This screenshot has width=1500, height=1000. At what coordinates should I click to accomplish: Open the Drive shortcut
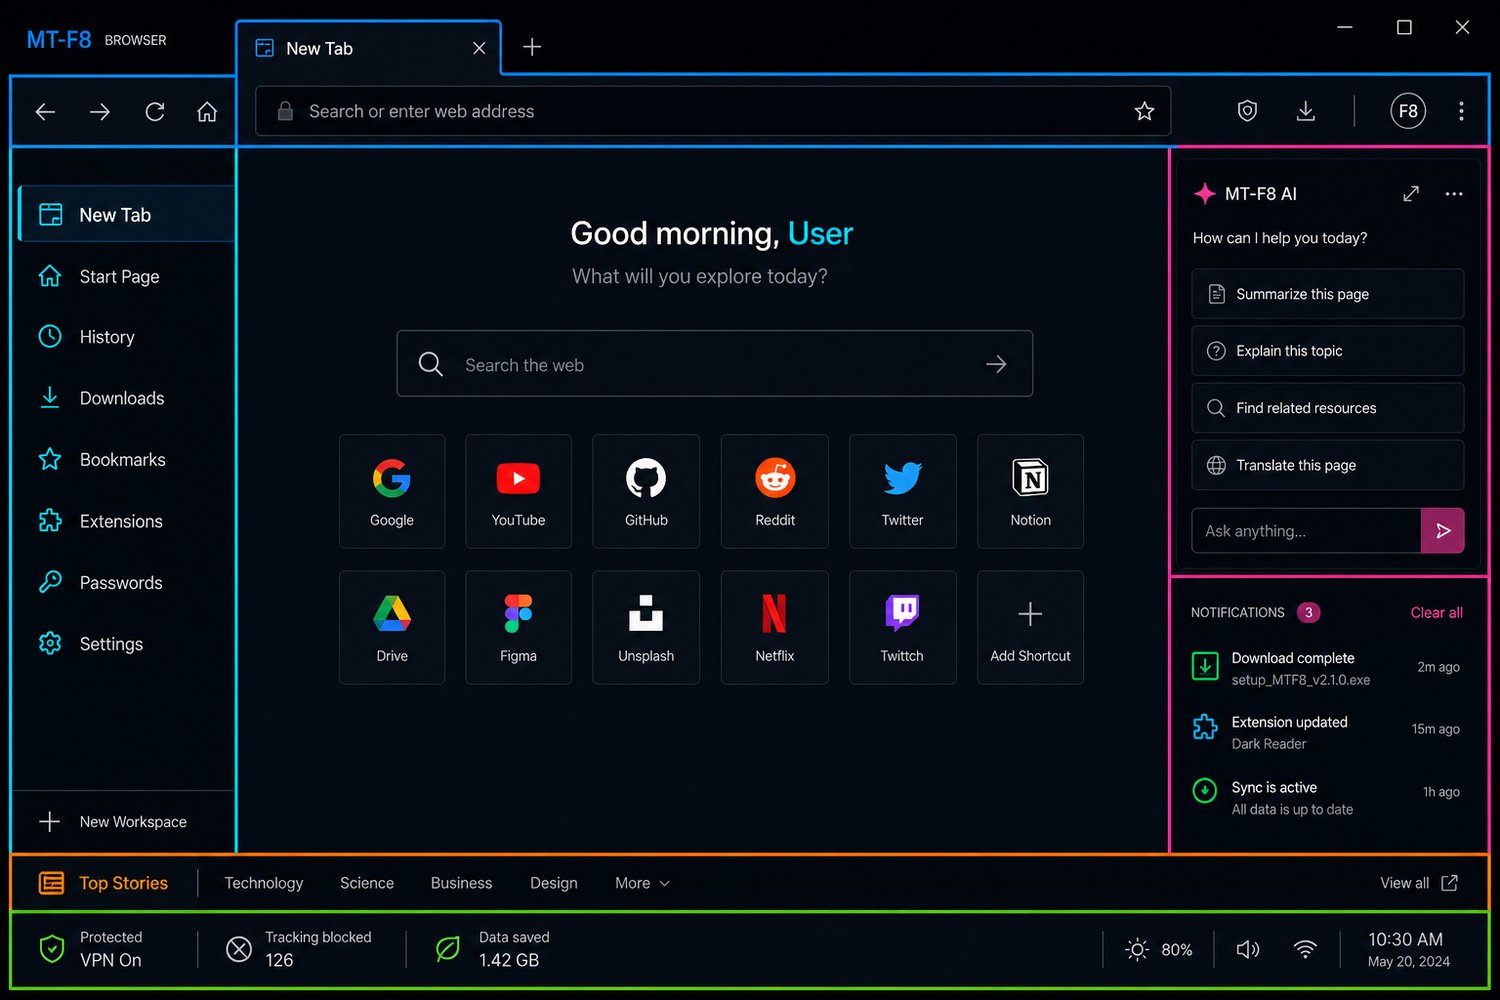(x=392, y=627)
